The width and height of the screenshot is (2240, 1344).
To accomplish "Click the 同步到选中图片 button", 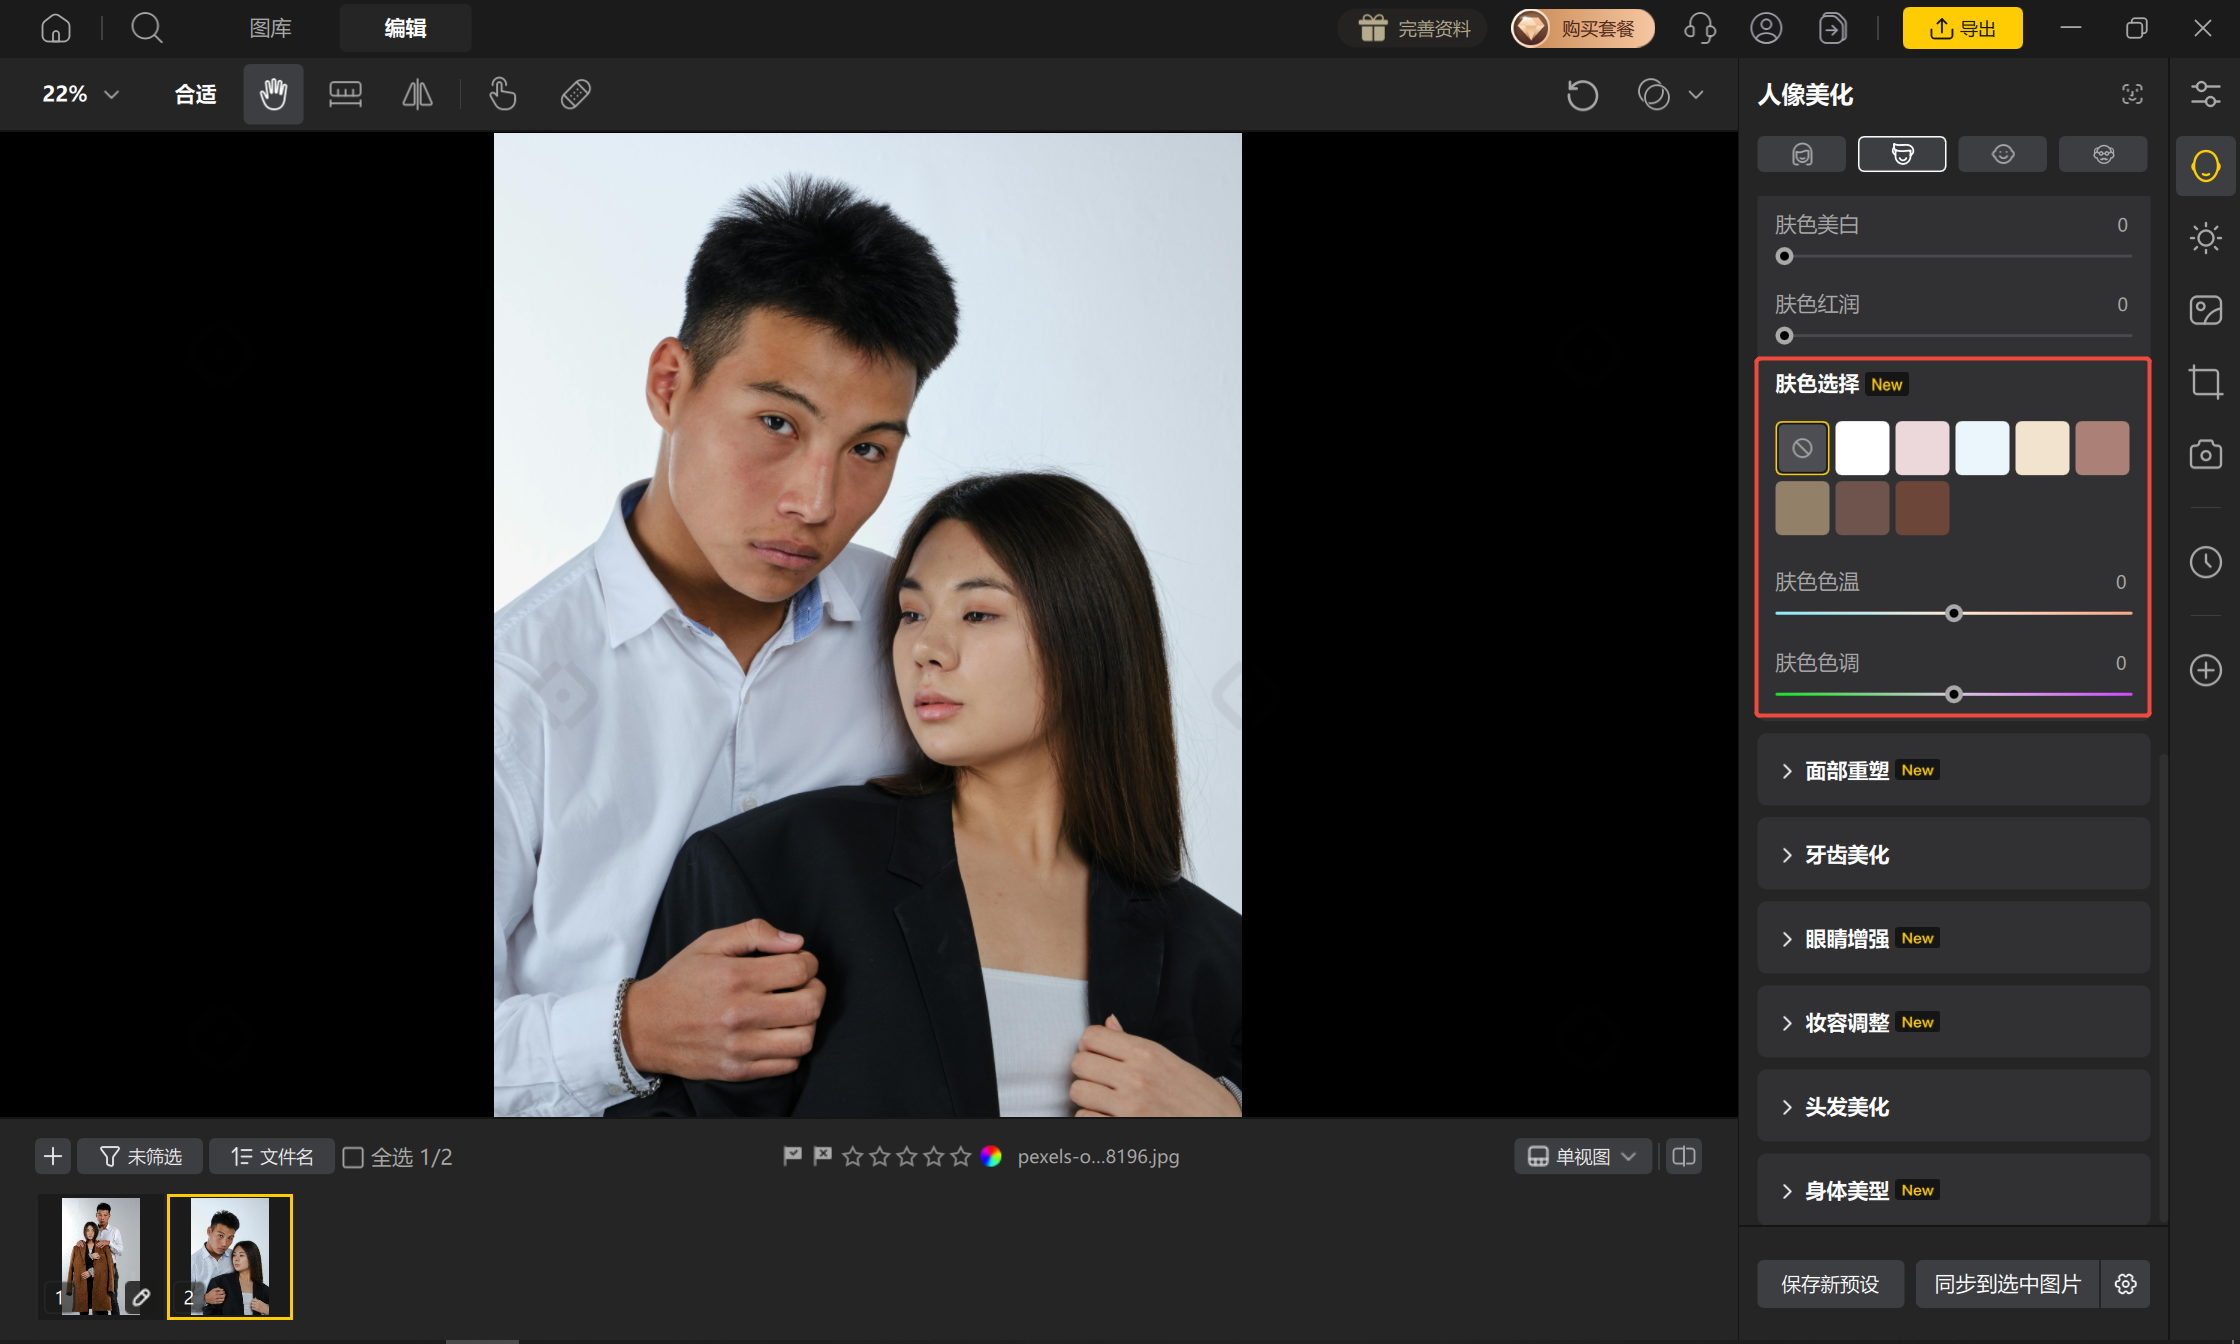I will 2008,1284.
